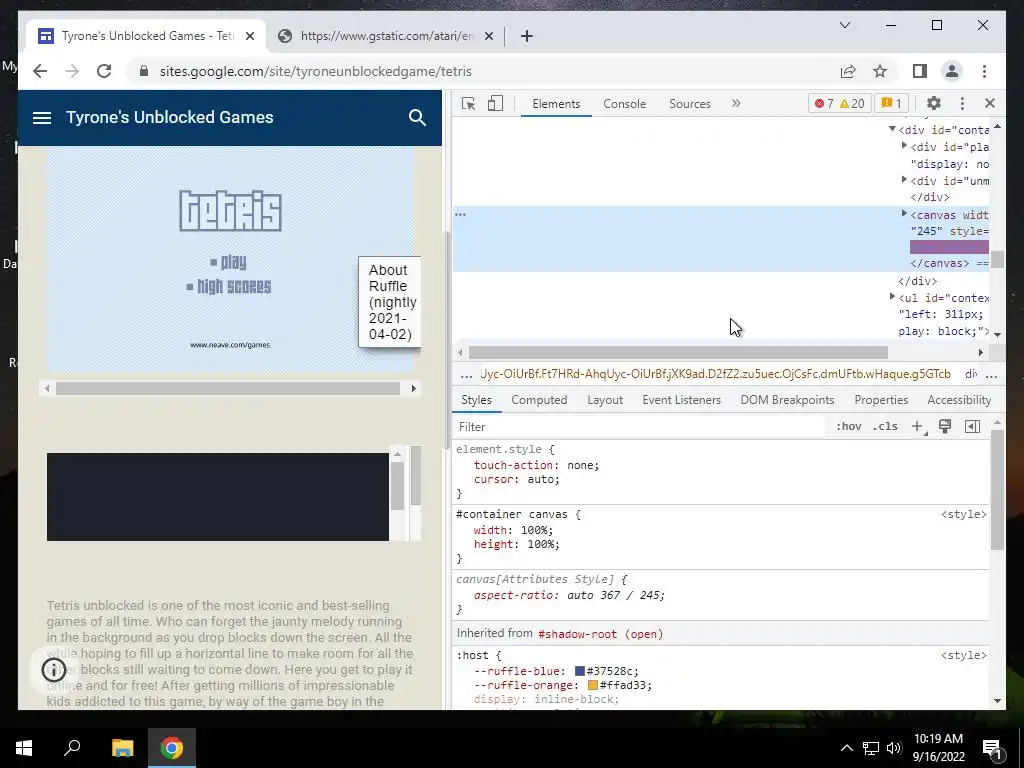Screen dimensions: 1024x768
Task: Switch to the Console tab
Action: coord(624,104)
